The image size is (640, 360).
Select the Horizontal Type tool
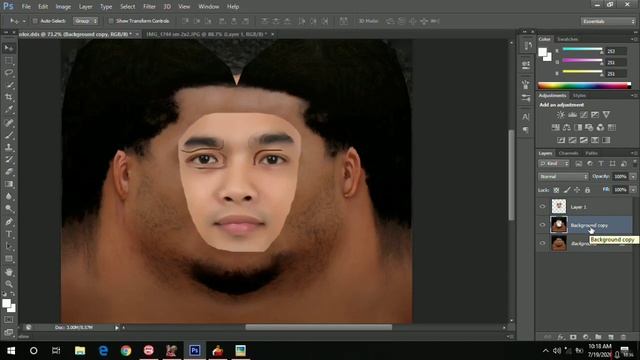tap(9, 234)
